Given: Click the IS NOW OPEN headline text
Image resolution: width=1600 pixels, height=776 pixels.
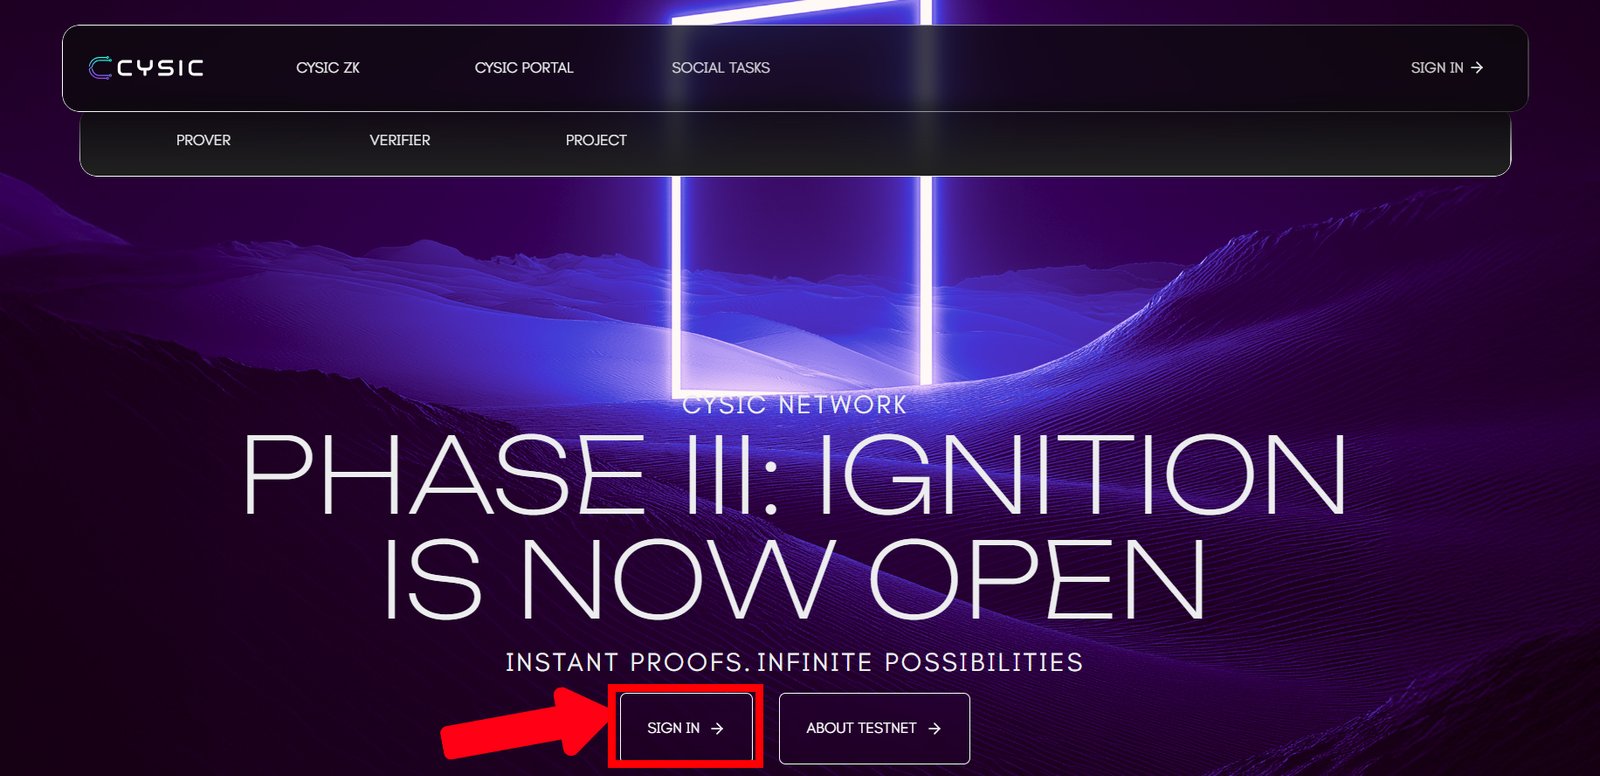Looking at the screenshot, I should tap(795, 578).
